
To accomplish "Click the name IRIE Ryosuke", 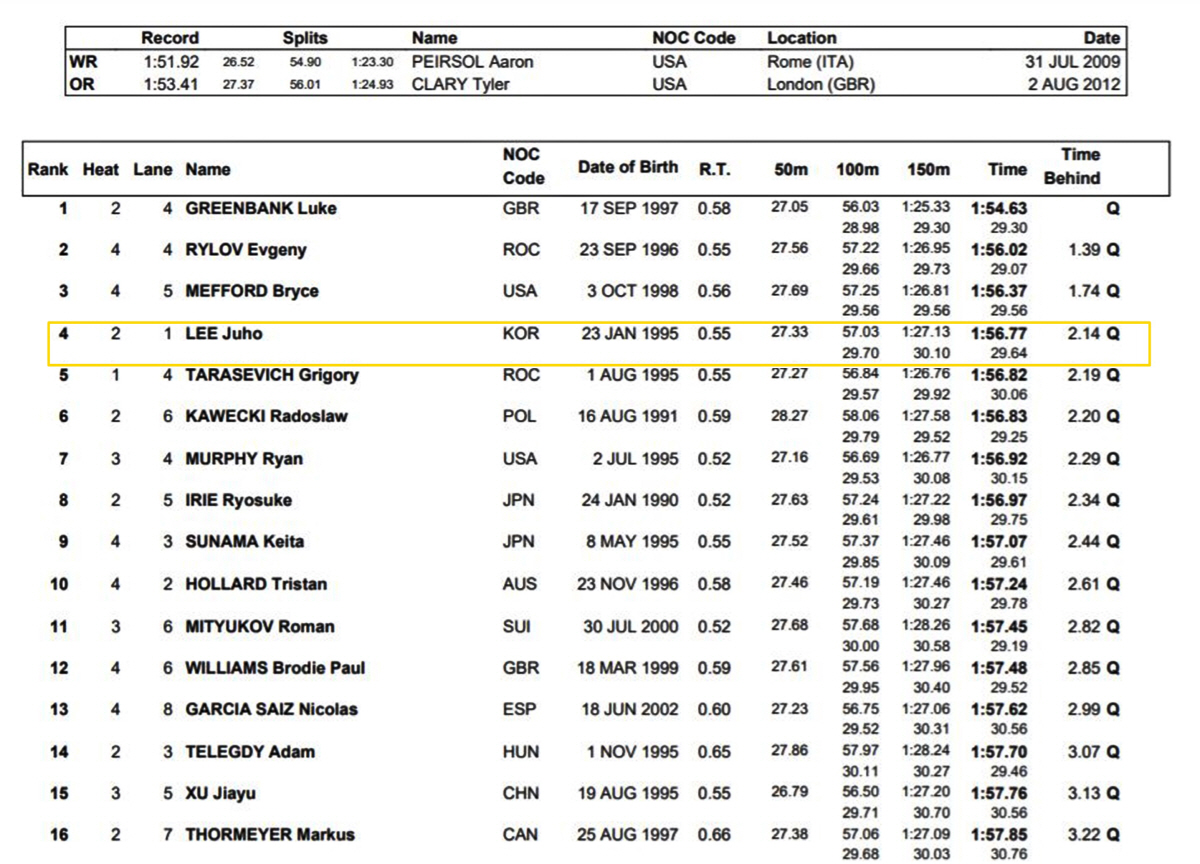I will click(238, 500).
